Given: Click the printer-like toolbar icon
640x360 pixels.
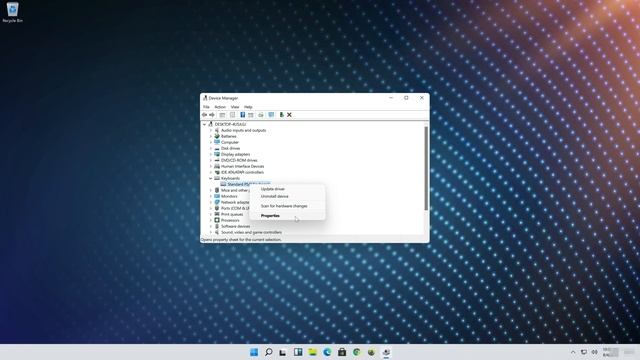Looking at the screenshot, I should coord(261,115).
